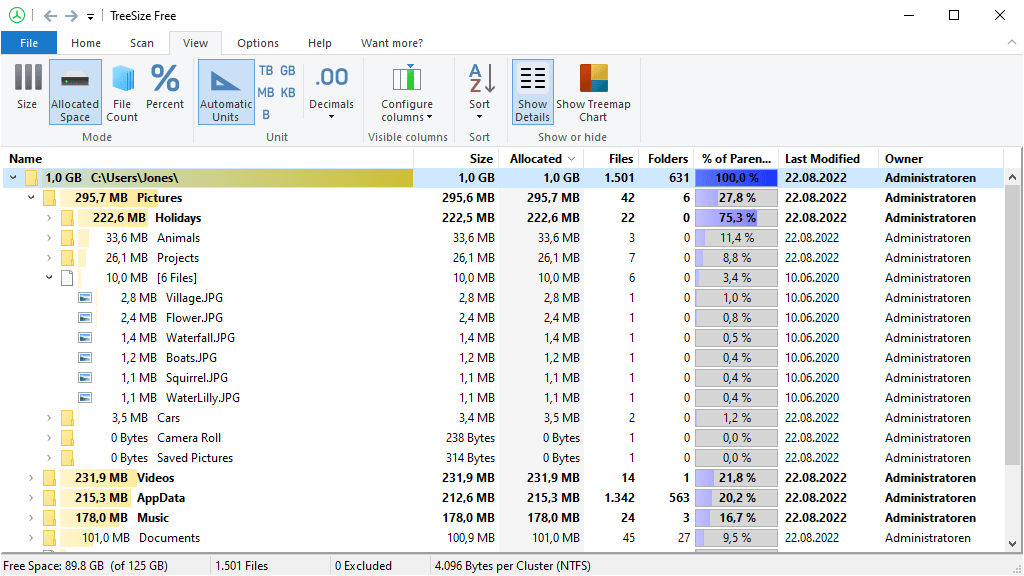
Task: Enable File Count display mode
Action: point(122,91)
